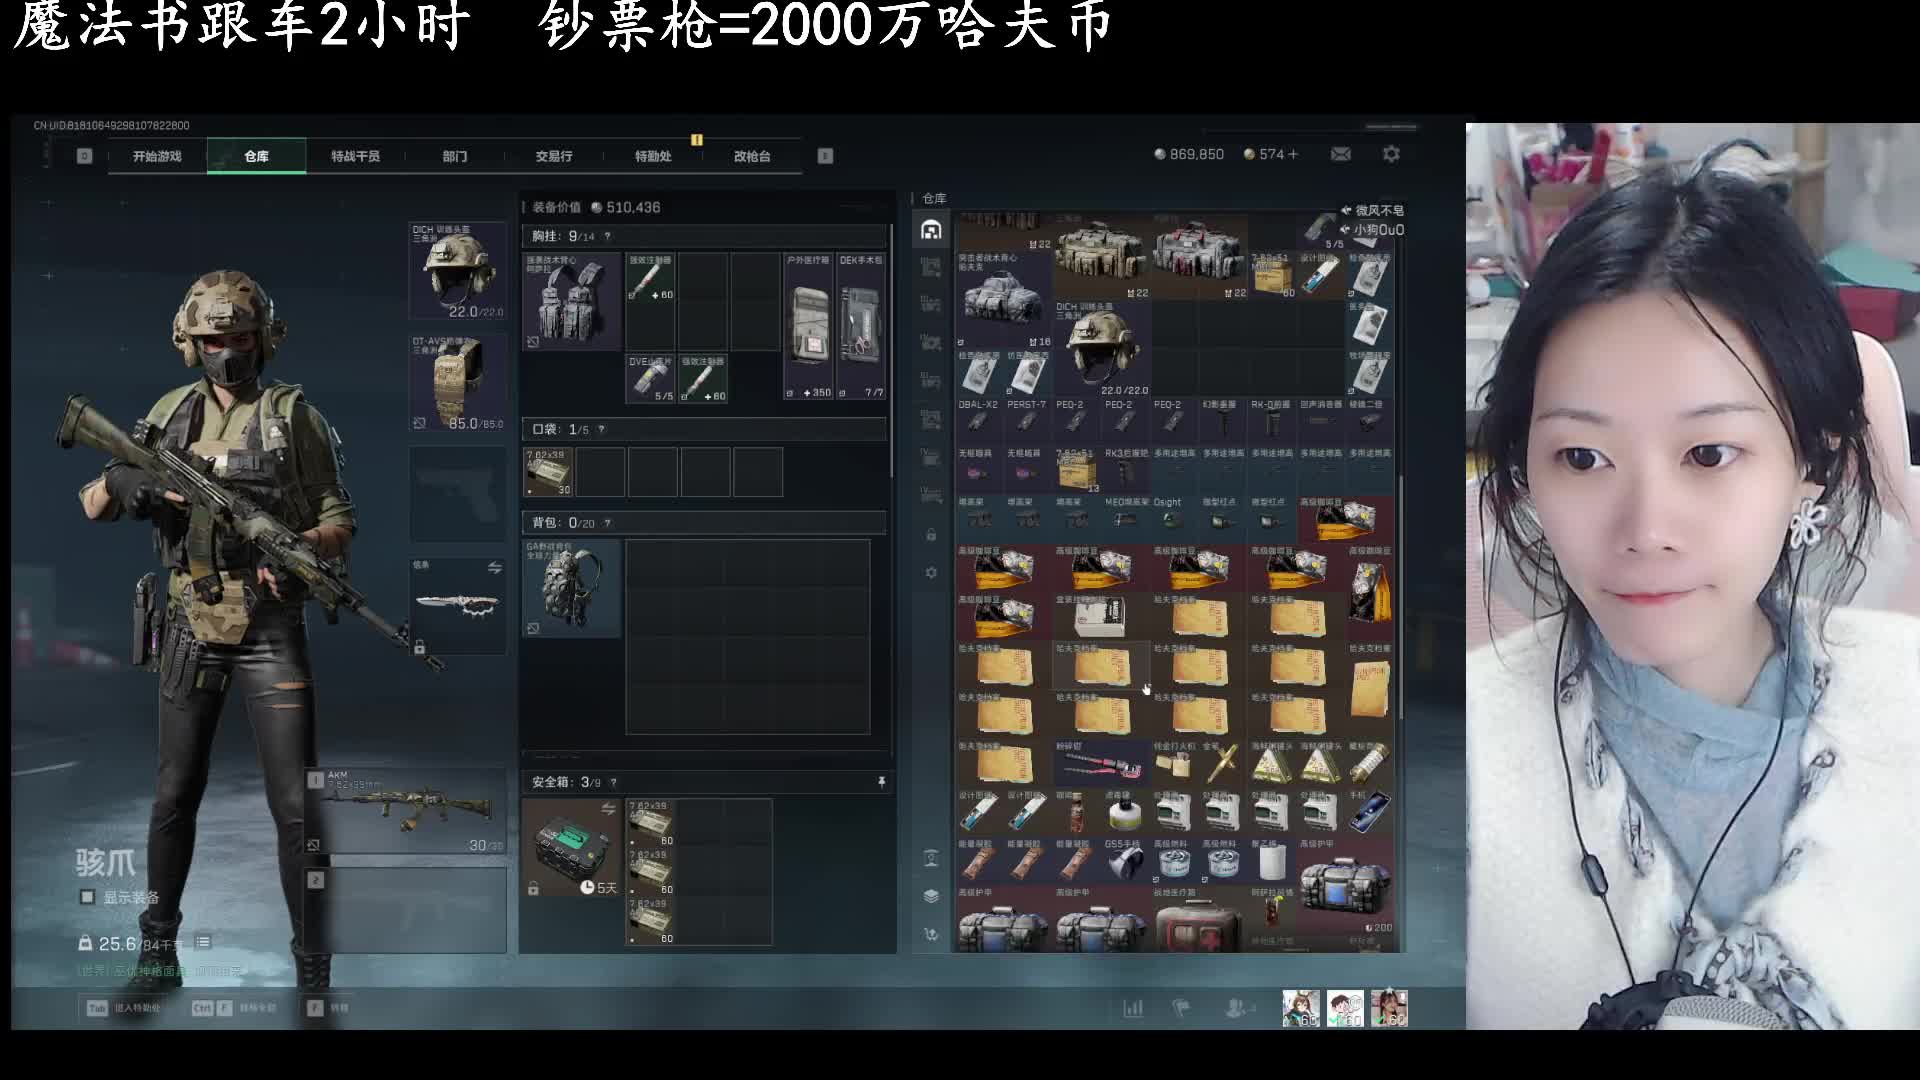Viewport: 1920px width, 1080px height.
Task: Click the help icon next to 胸挂
Action: (607, 237)
